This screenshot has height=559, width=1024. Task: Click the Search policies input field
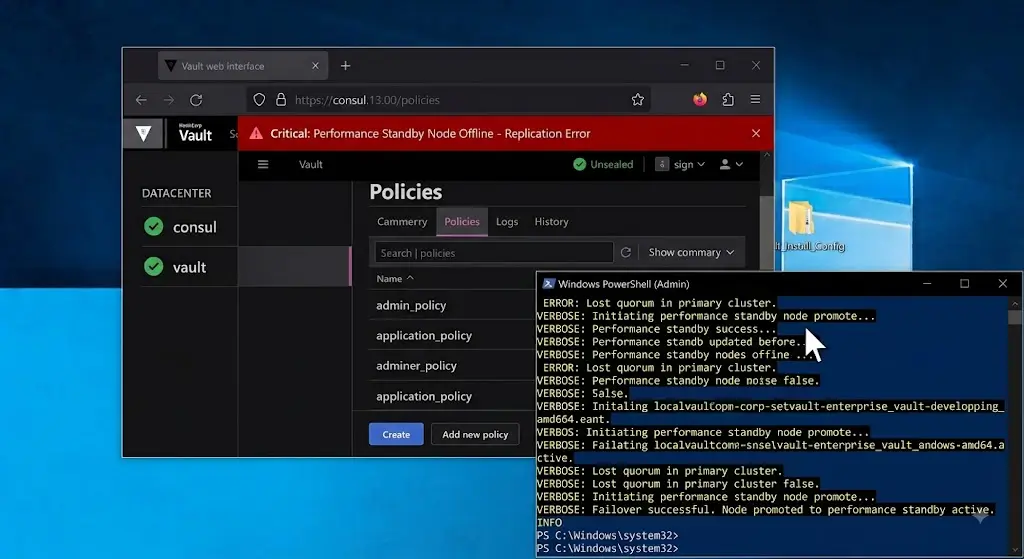click(494, 253)
